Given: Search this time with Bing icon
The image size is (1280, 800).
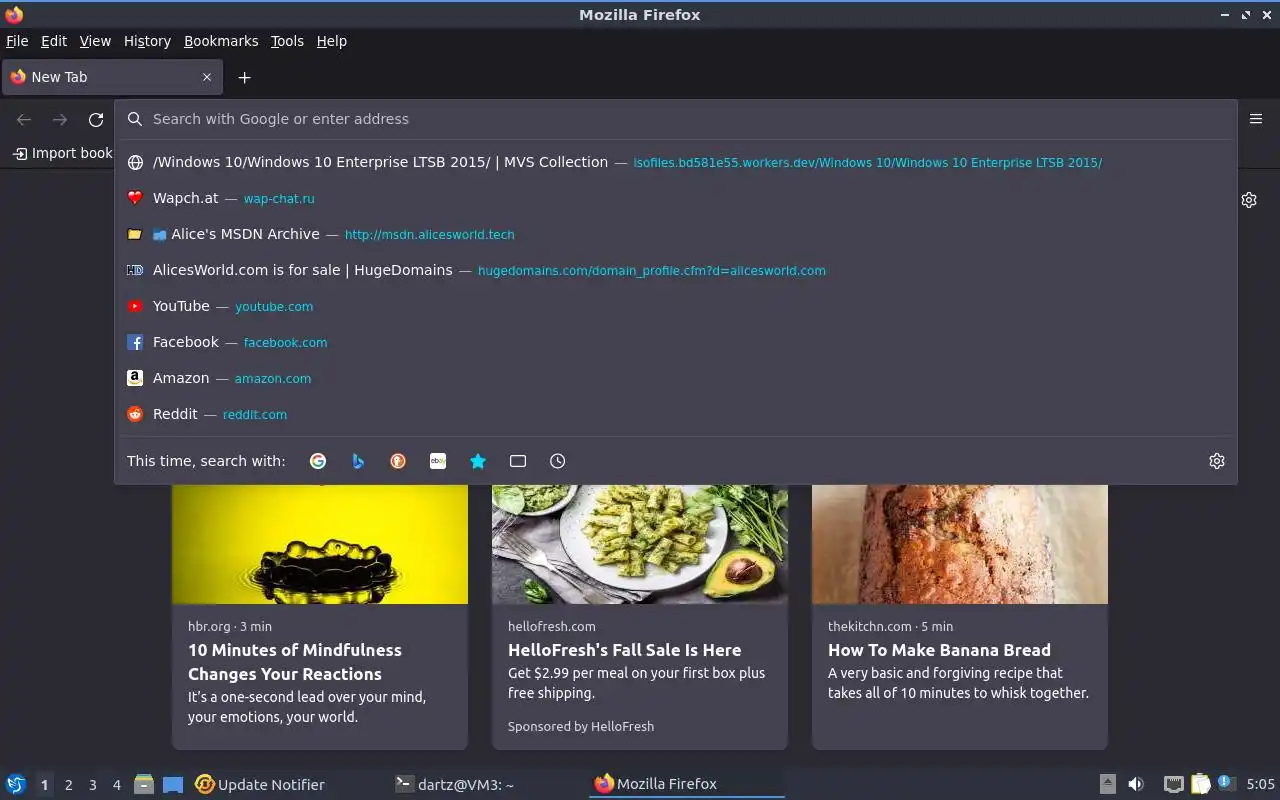Looking at the screenshot, I should (x=358, y=461).
